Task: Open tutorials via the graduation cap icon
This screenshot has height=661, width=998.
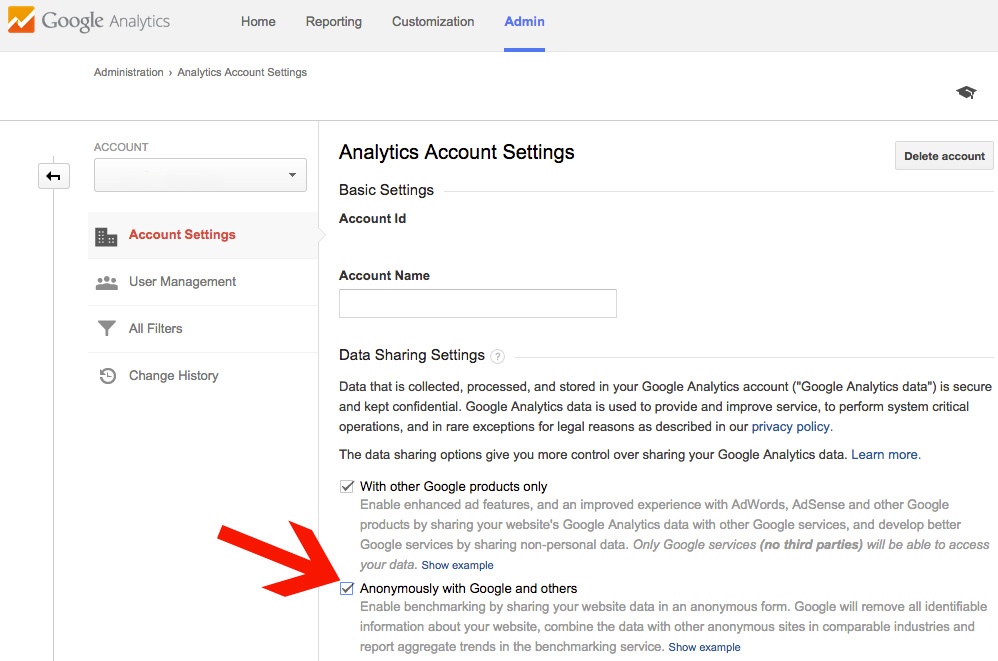Action: click(965, 90)
